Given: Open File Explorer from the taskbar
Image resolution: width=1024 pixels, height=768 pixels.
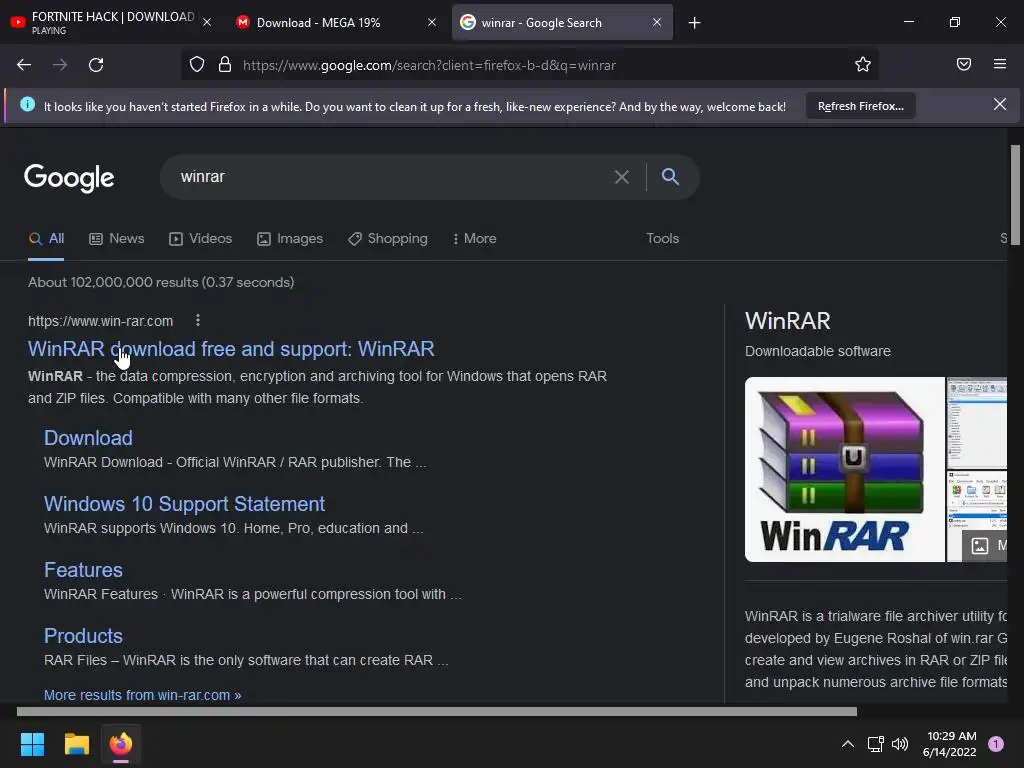Looking at the screenshot, I should pos(76,744).
